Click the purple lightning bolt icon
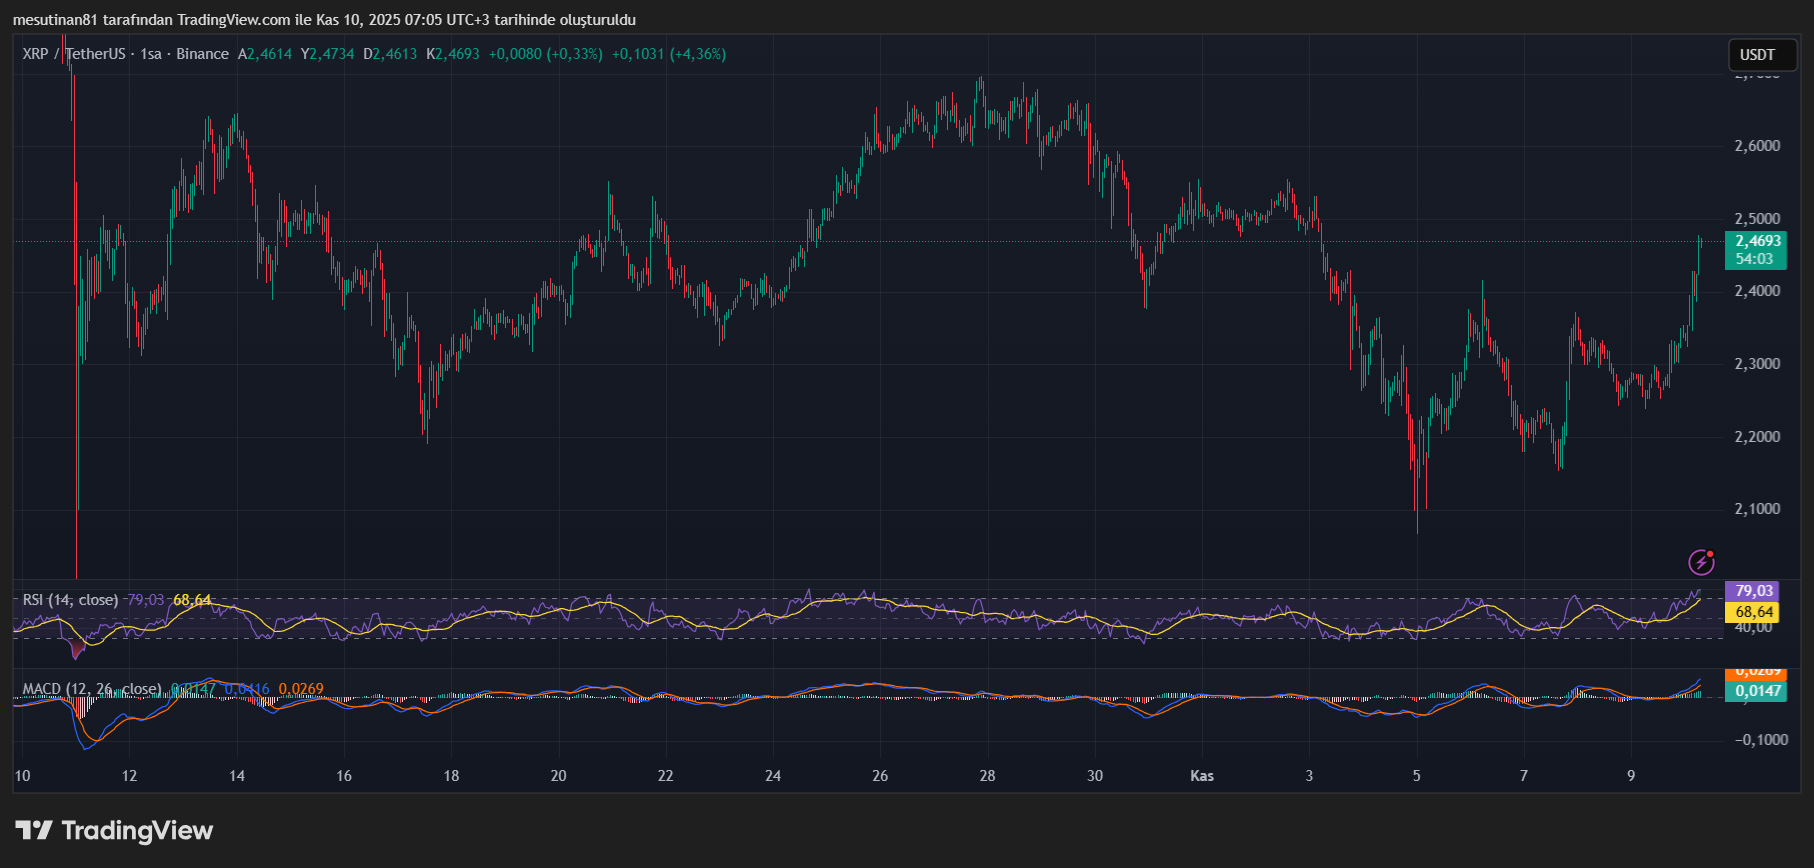The width and height of the screenshot is (1814, 868). (x=1701, y=562)
